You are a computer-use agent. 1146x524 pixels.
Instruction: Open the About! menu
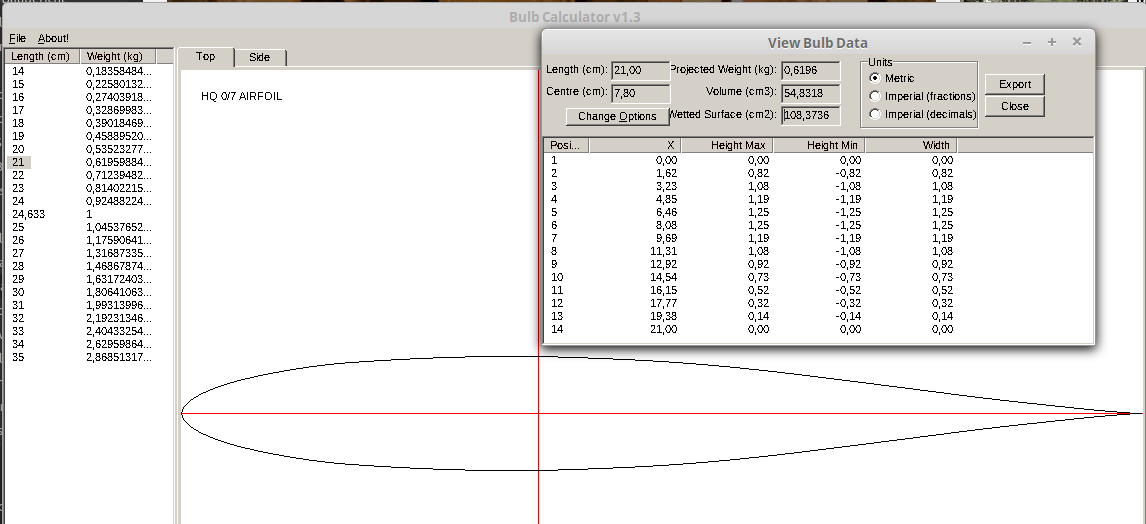53,38
